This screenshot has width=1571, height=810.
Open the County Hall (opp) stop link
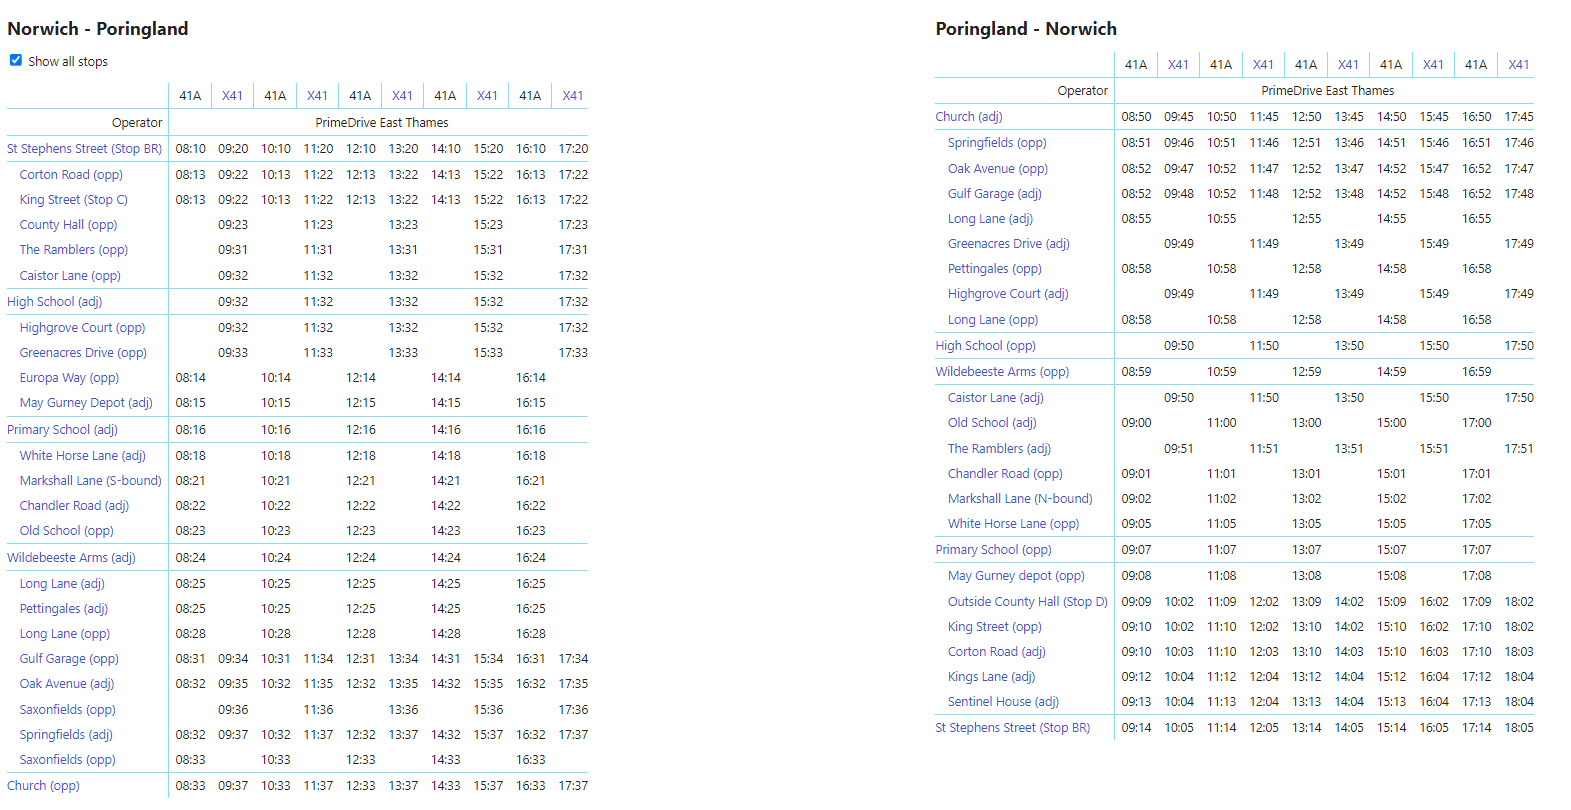pyautogui.click(x=68, y=225)
